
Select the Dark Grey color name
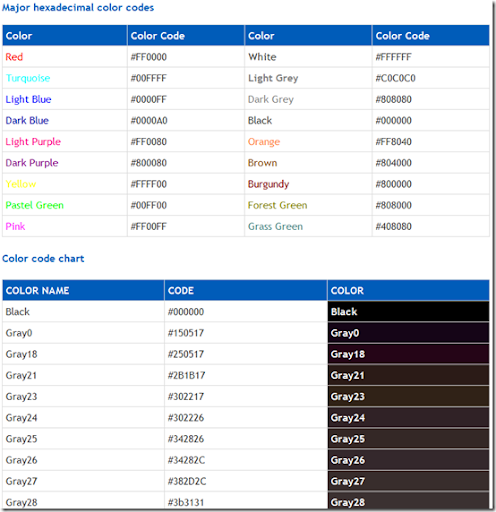(x=271, y=99)
